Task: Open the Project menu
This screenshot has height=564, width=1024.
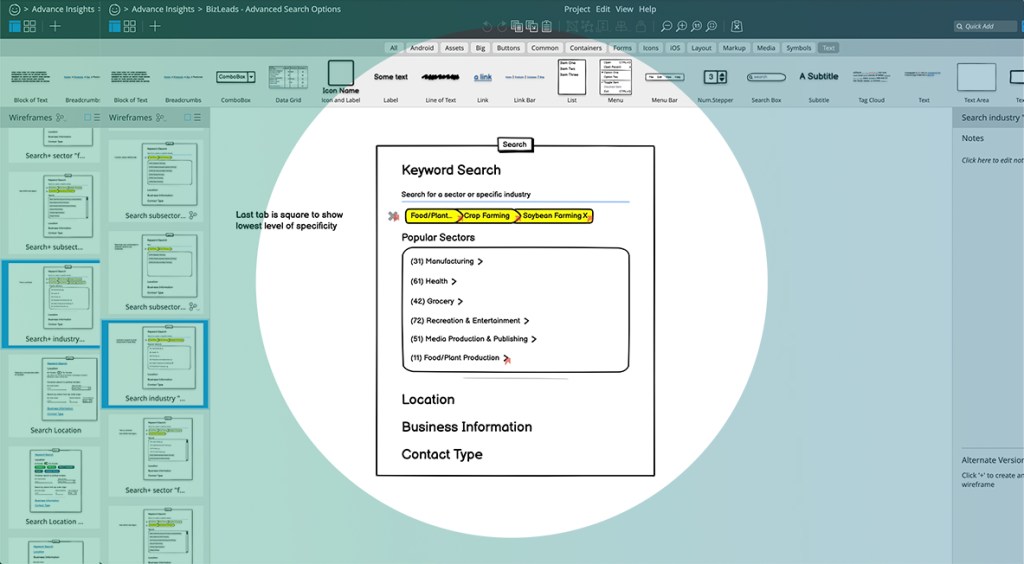Action: (577, 9)
